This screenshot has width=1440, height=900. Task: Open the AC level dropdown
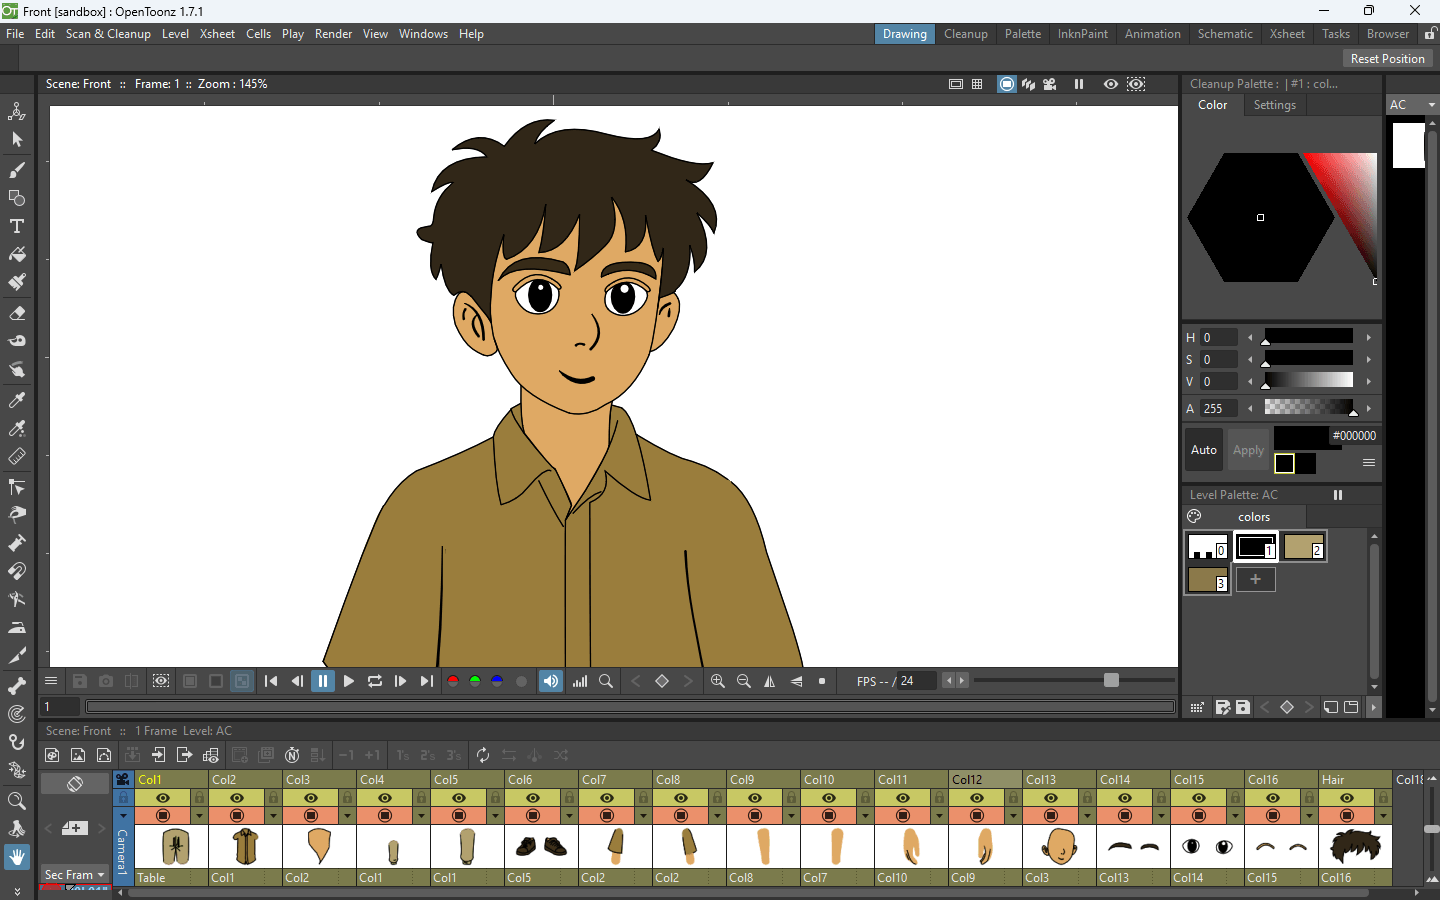coord(1431,105)
